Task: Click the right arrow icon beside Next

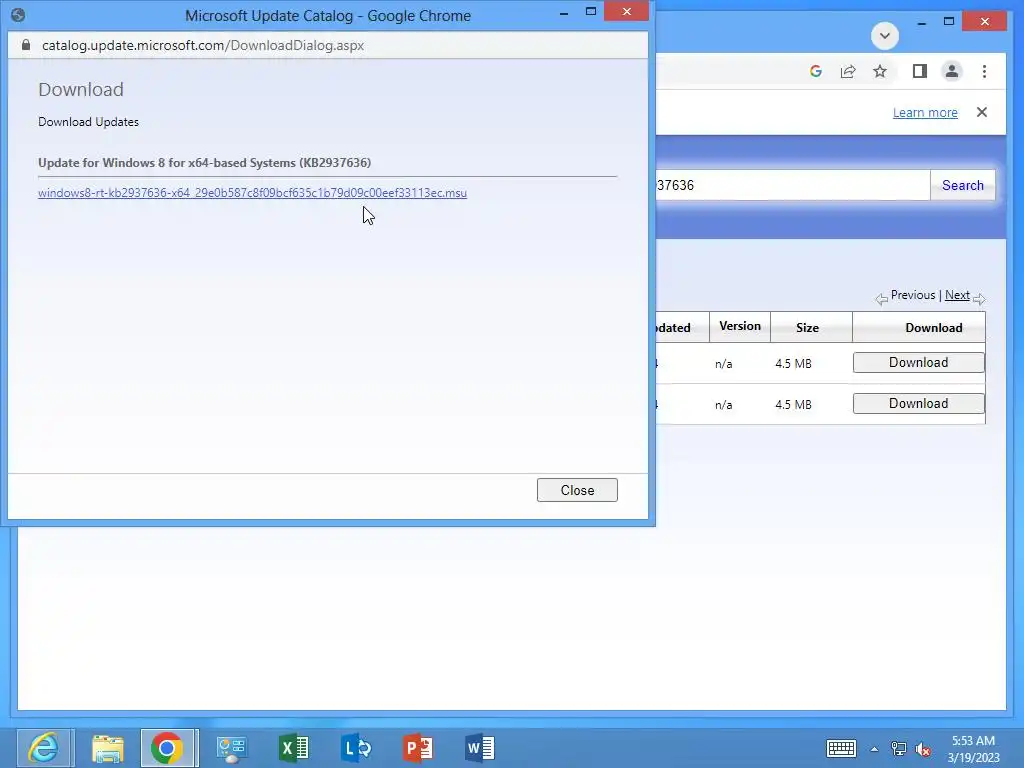Action: [979, 299]
